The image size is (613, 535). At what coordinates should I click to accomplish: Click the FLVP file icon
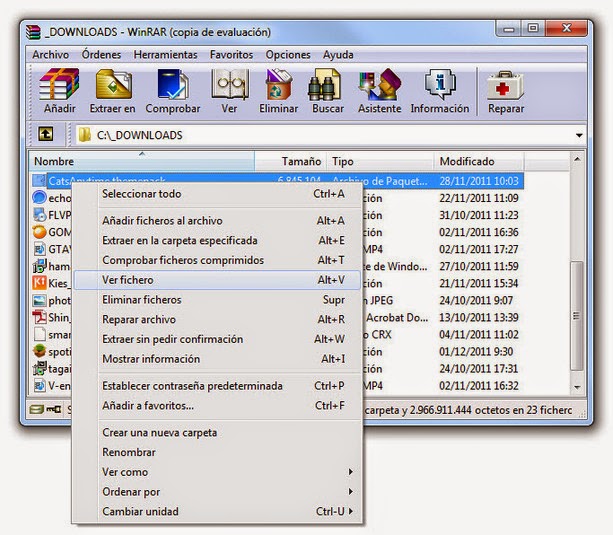39,214
